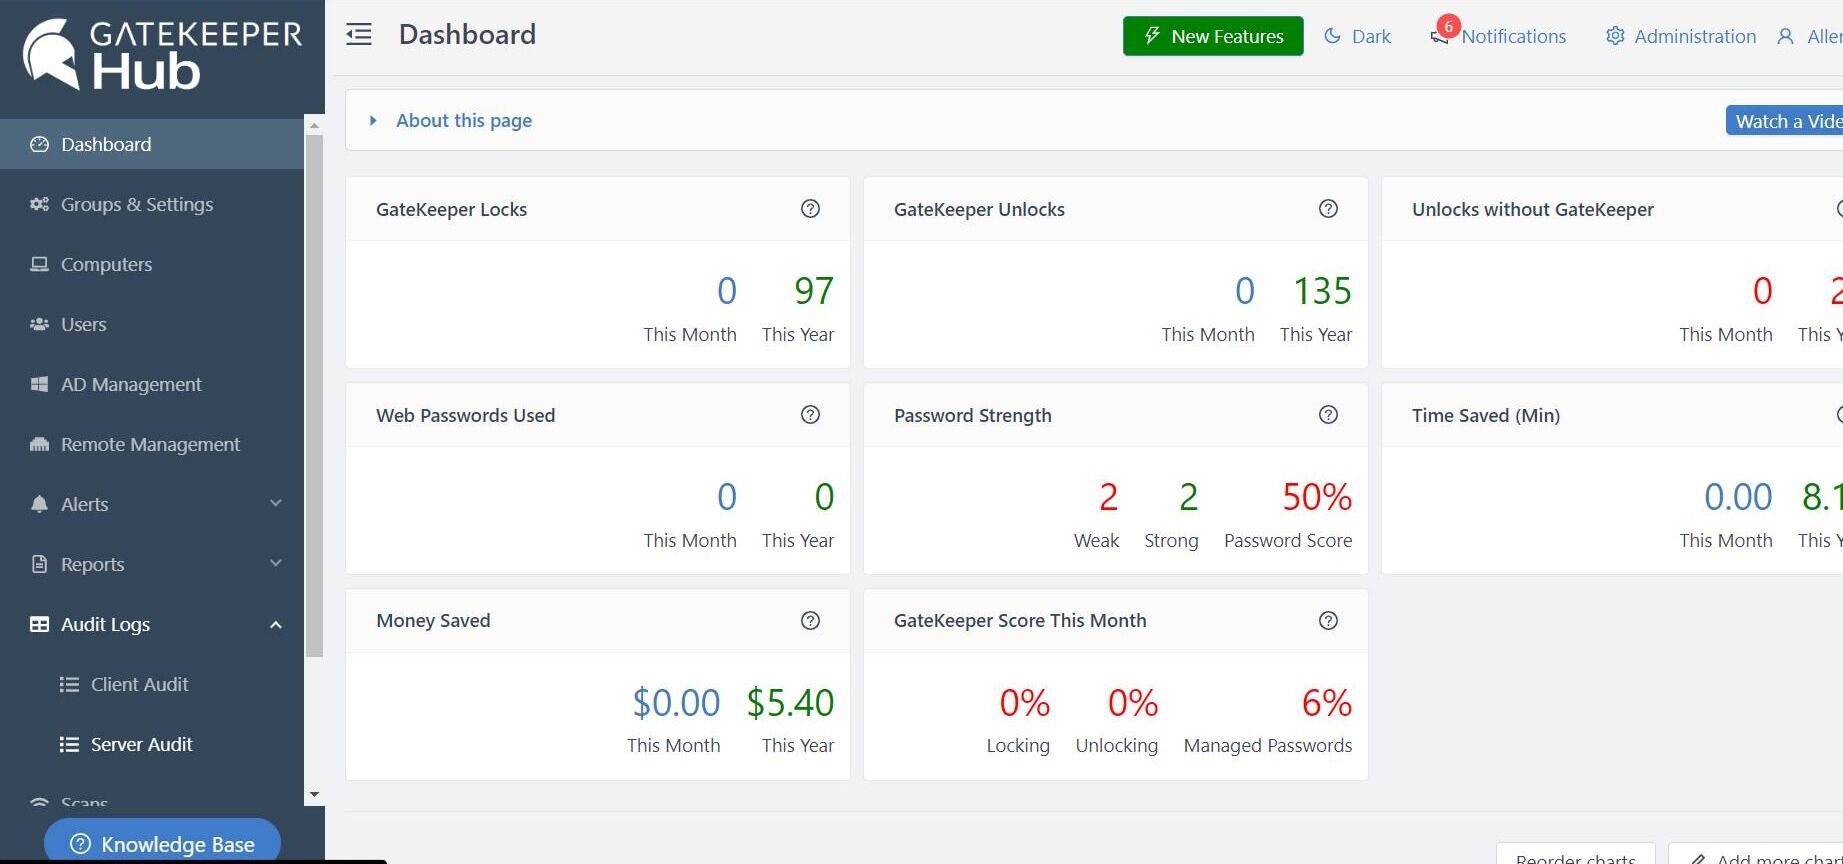Click the lightning bolt on New Features
Viewport: 1843px width, 864px height.
(1152, 36)
